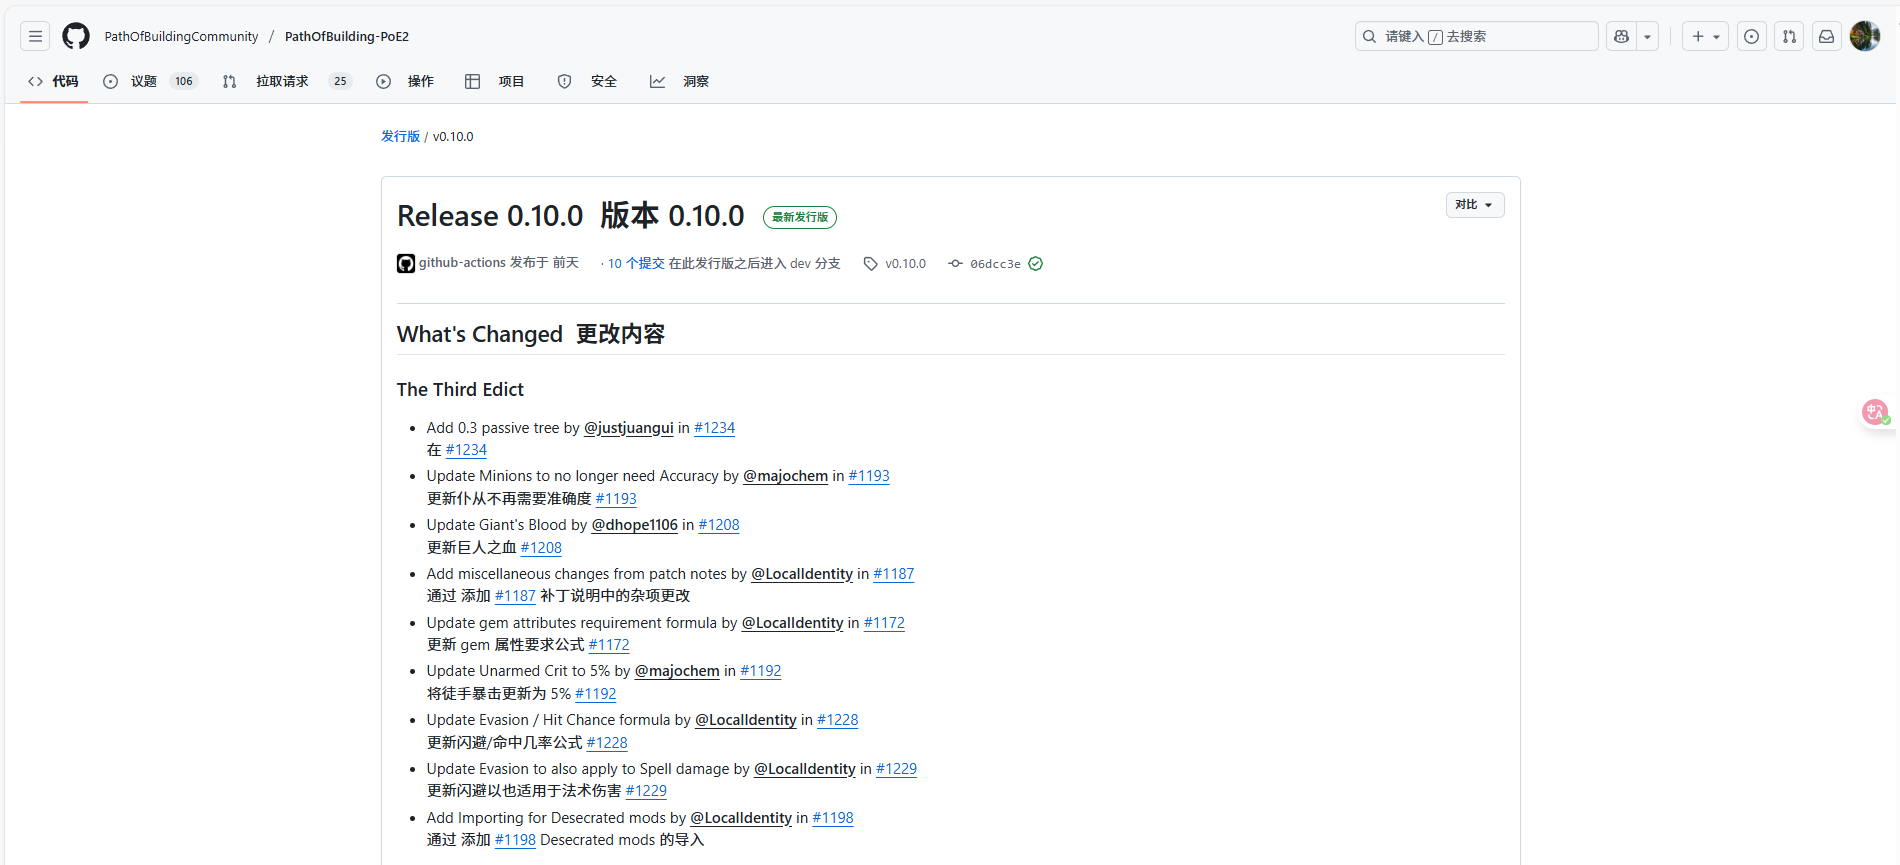Screen dimensions: 1900x865
Task: Switch to the 安全 tab
Action: pos(587,82)
